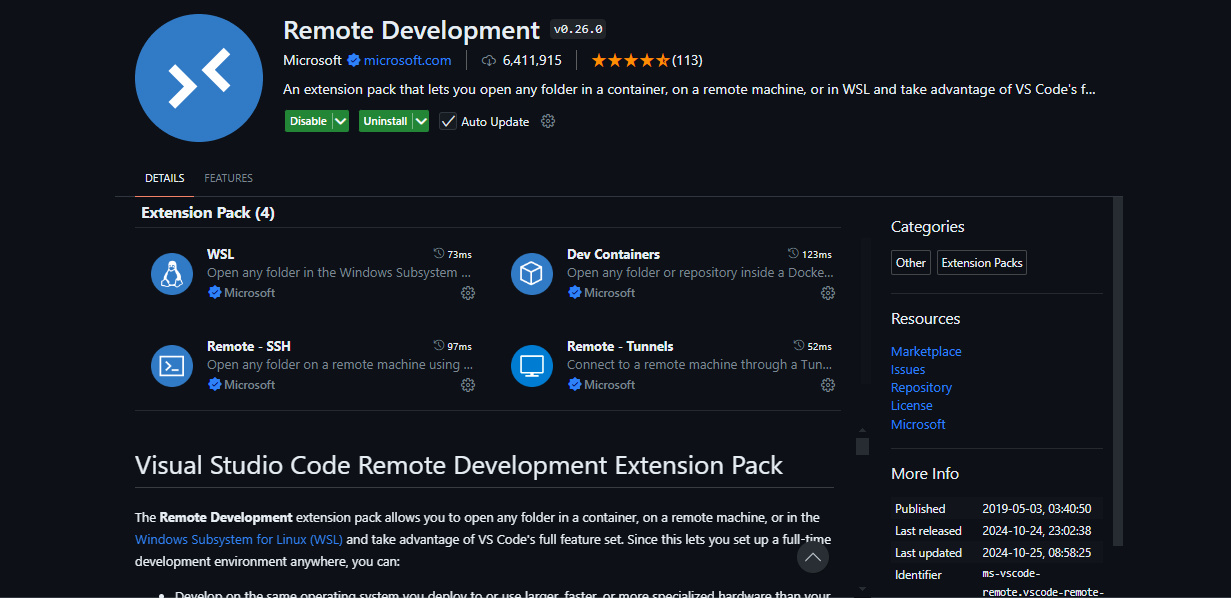Click the Disable button
Viewport: 1231px width, 598px height.
point(308,121)
